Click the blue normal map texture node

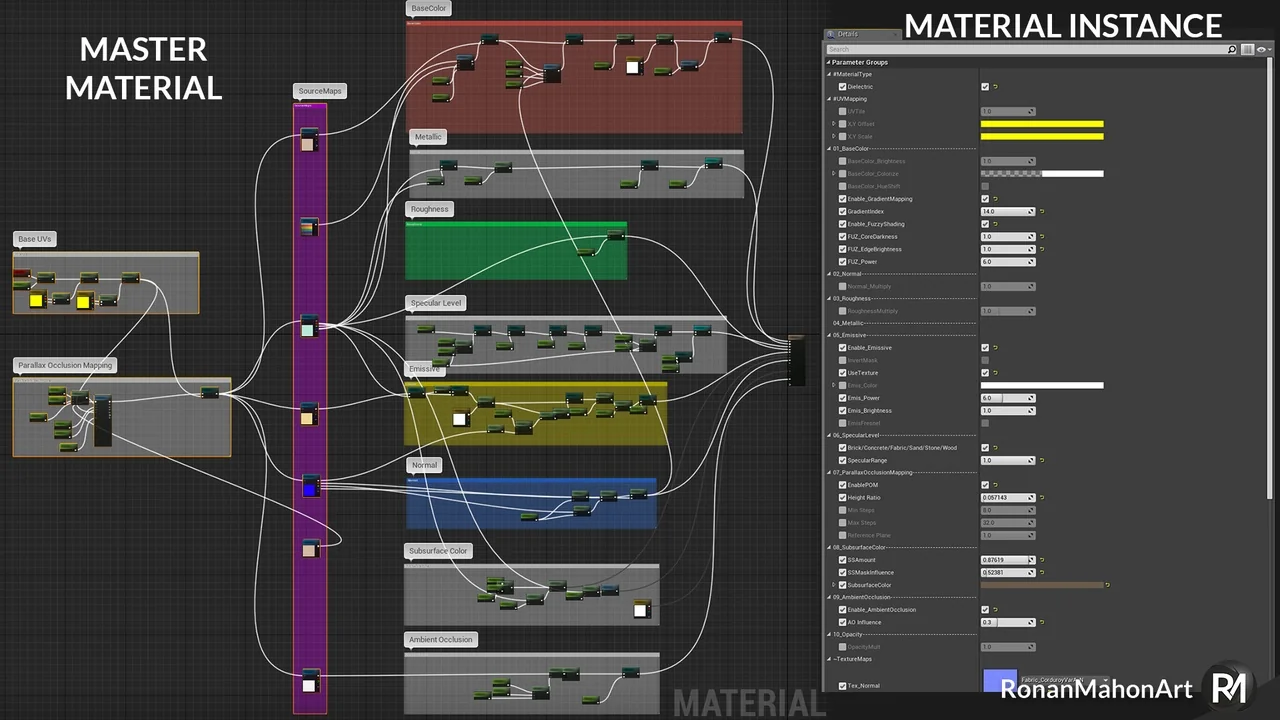(310, 486)
